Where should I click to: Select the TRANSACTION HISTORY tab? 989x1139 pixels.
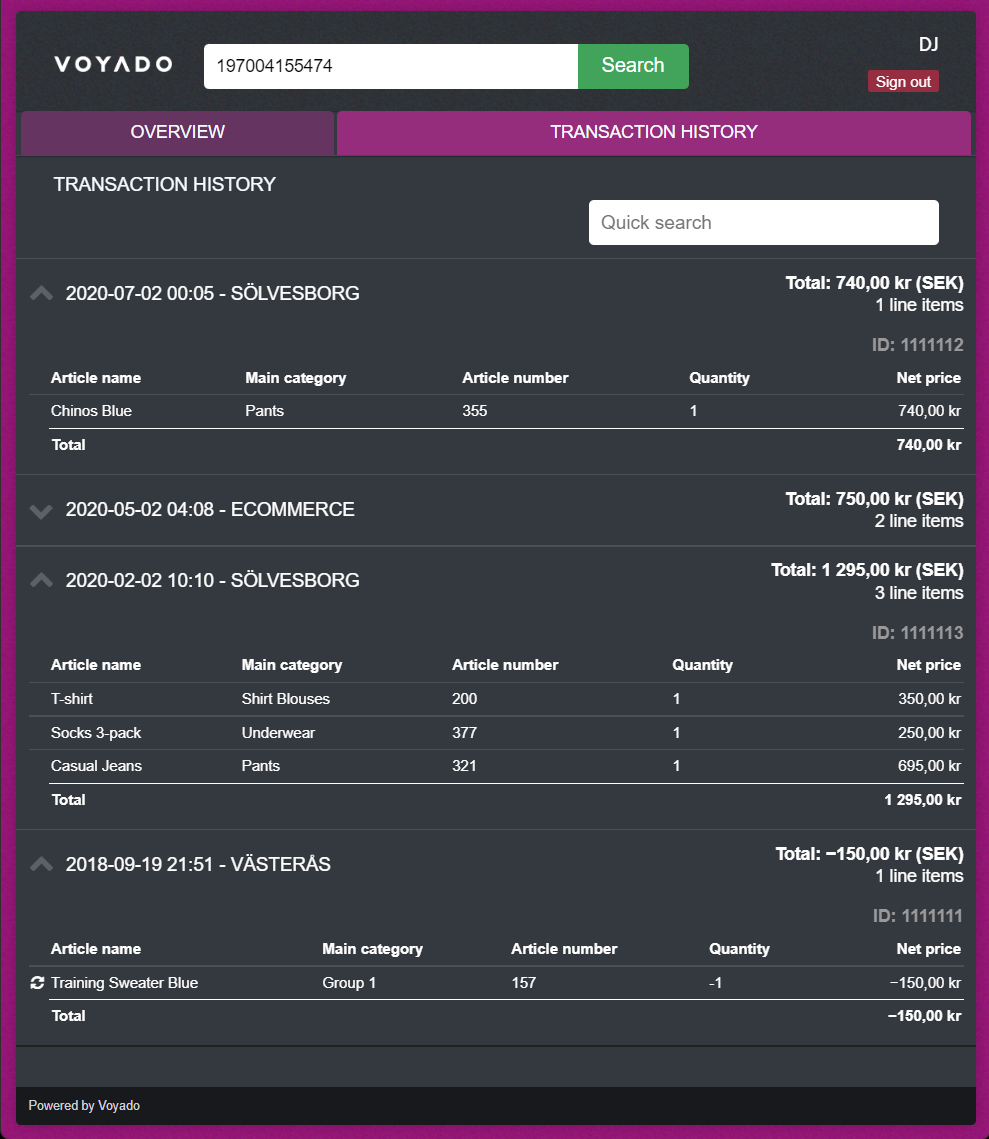coord(653,132)
